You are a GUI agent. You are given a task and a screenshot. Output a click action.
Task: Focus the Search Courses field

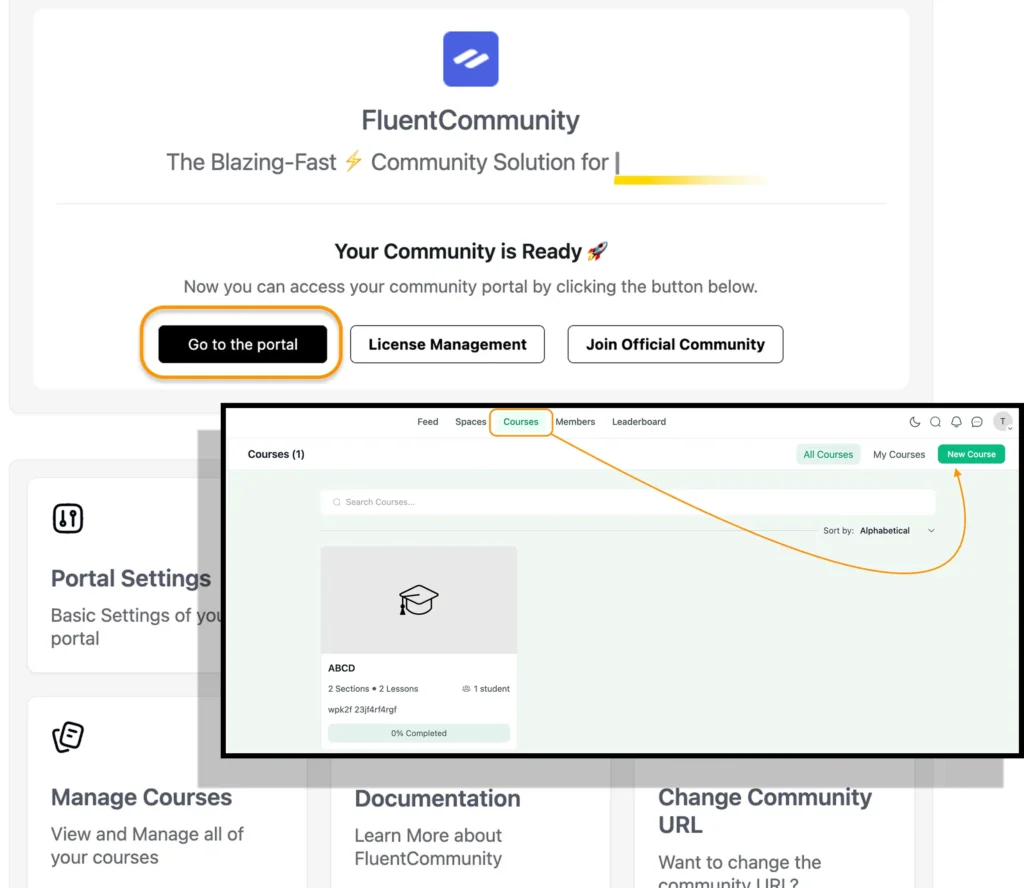[628, 502]
